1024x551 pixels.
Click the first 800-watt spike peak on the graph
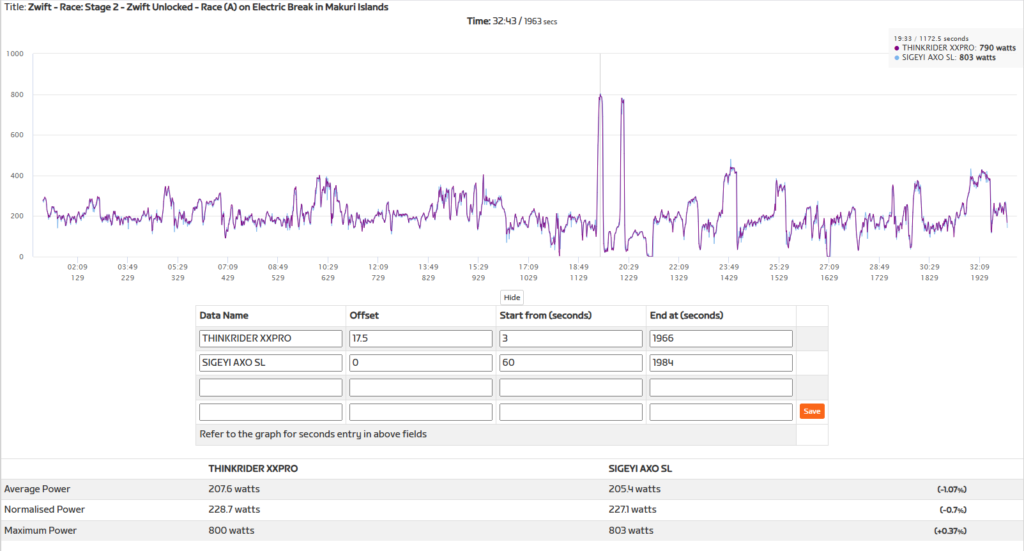pos(600,96)
